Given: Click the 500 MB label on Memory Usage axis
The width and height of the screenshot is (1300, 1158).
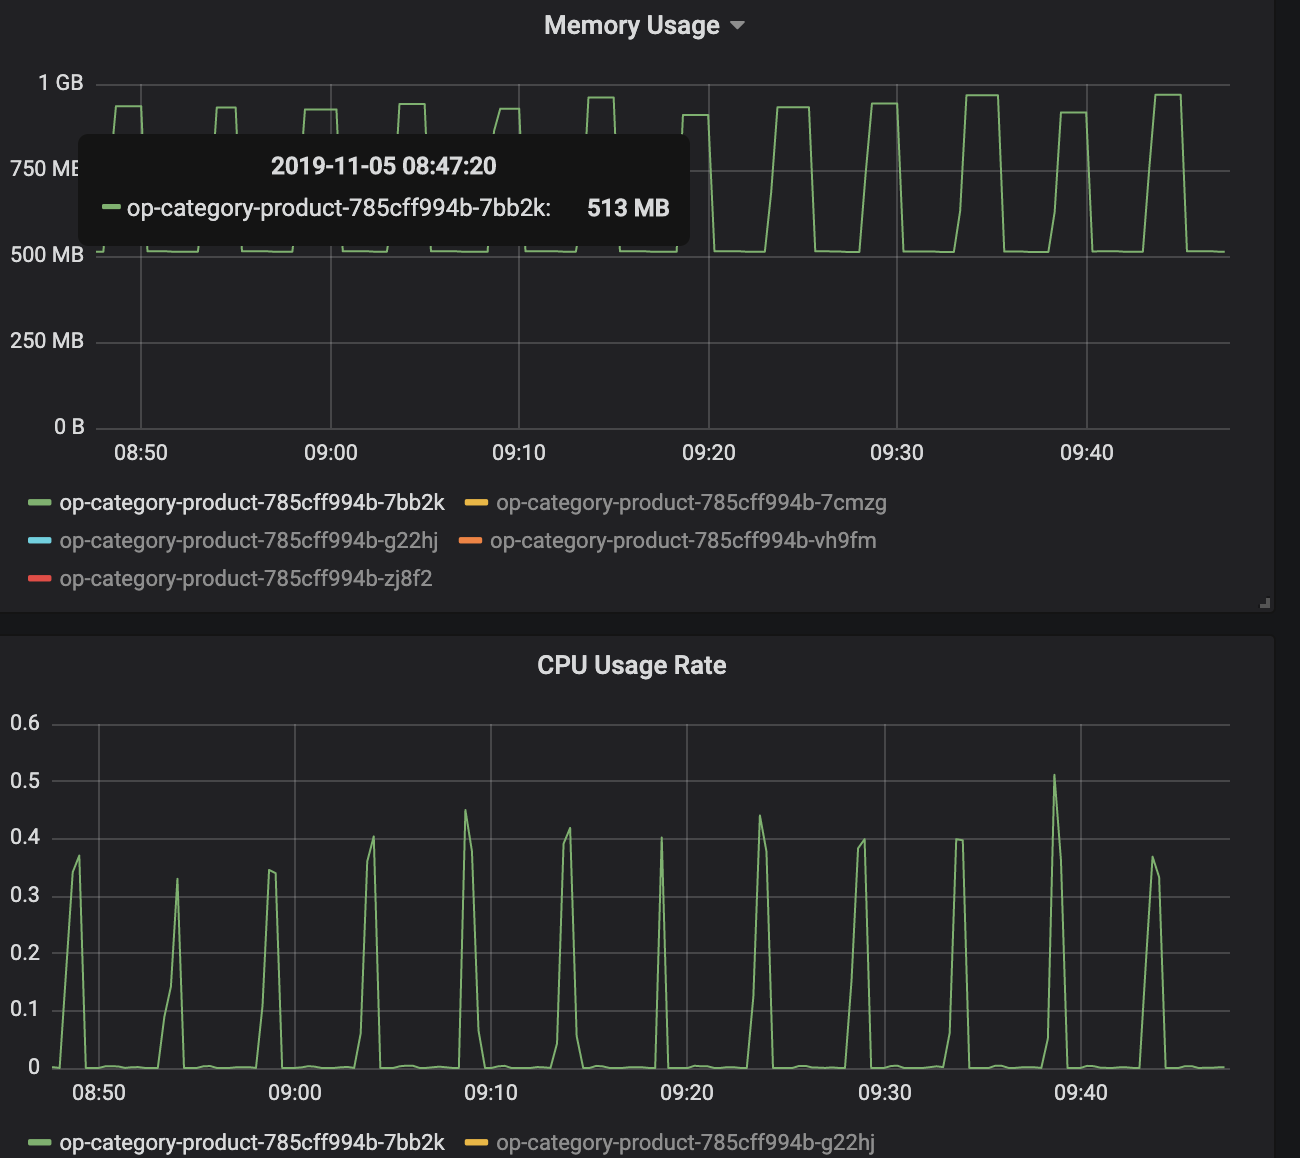Looking at the screenshot, I should click(x=47, y=255).
